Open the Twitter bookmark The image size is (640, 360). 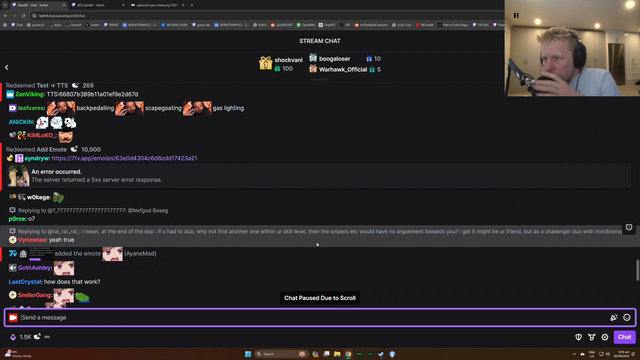point(92,25)
